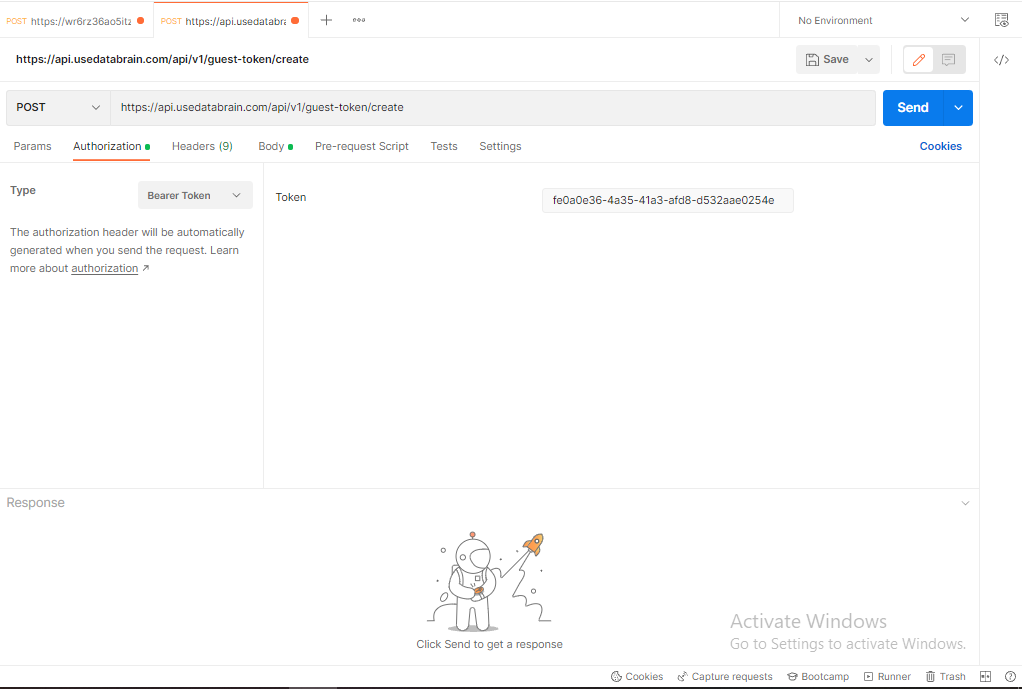1022x689 pixels.
Task: Expand Save options dropdown arrow
Action: pyautogui.click(x=868, y=60)
